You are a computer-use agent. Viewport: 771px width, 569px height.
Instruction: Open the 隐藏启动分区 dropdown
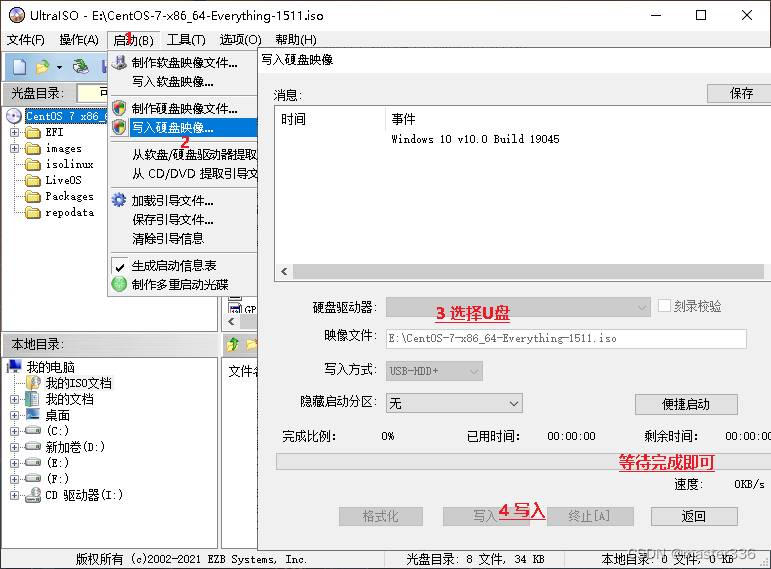(x=454, y=403)
